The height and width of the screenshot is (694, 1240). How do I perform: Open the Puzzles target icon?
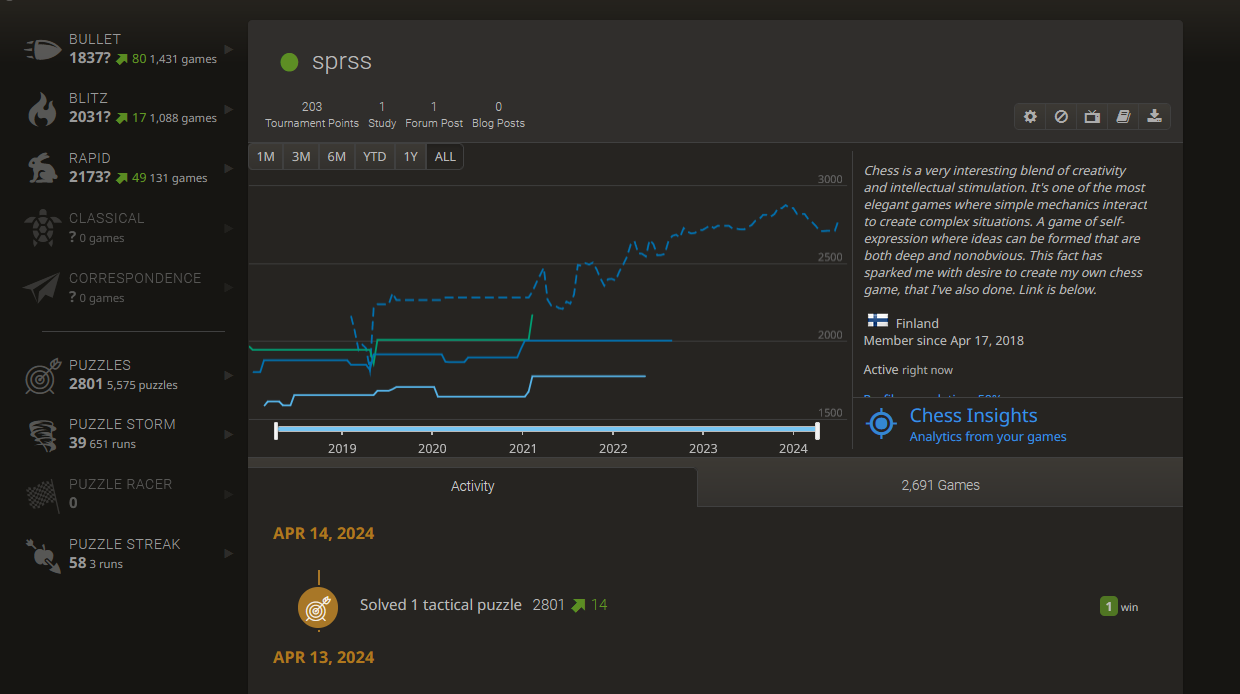(43, 376)
